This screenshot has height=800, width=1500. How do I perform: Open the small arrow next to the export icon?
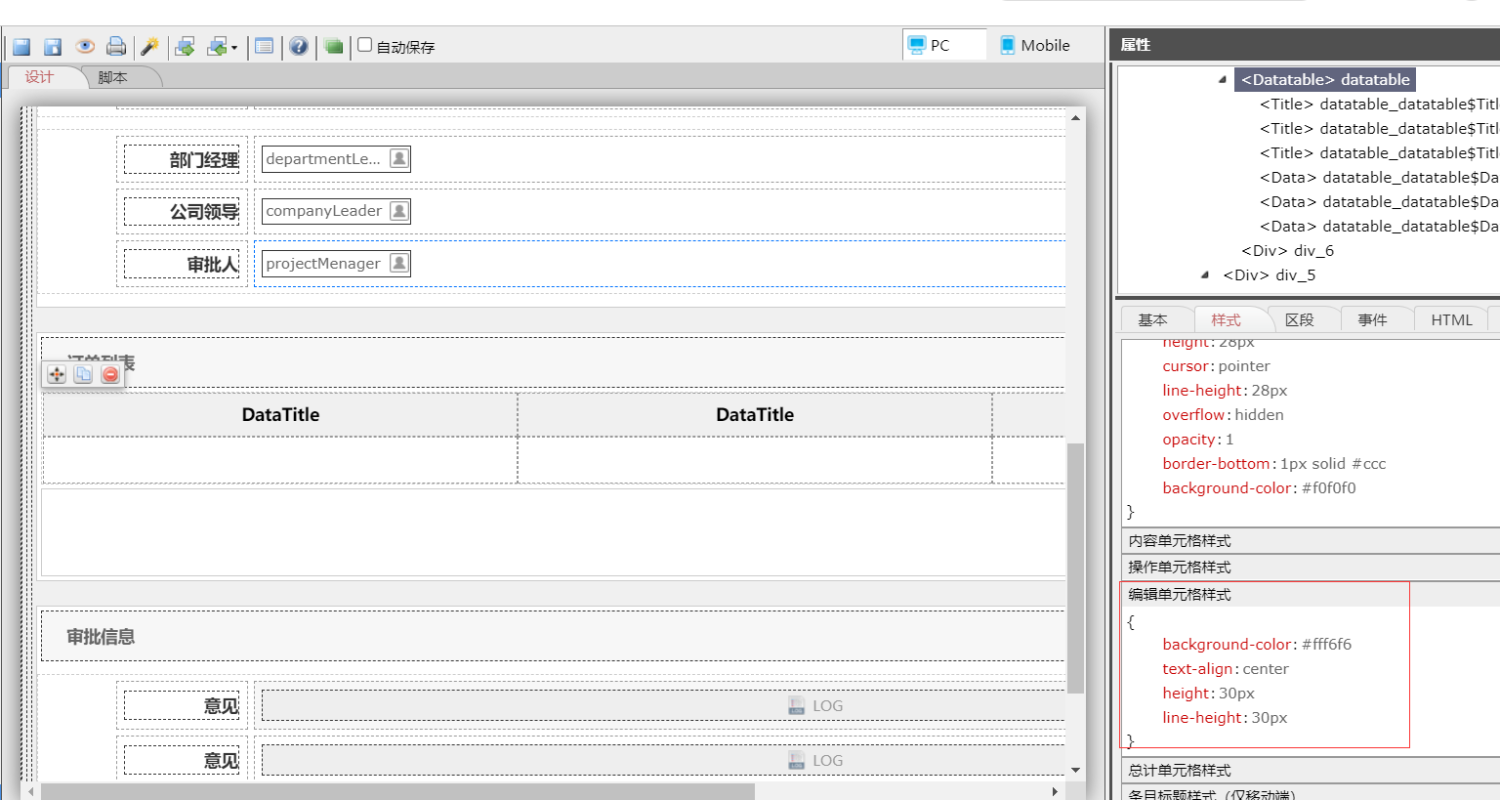234,47
